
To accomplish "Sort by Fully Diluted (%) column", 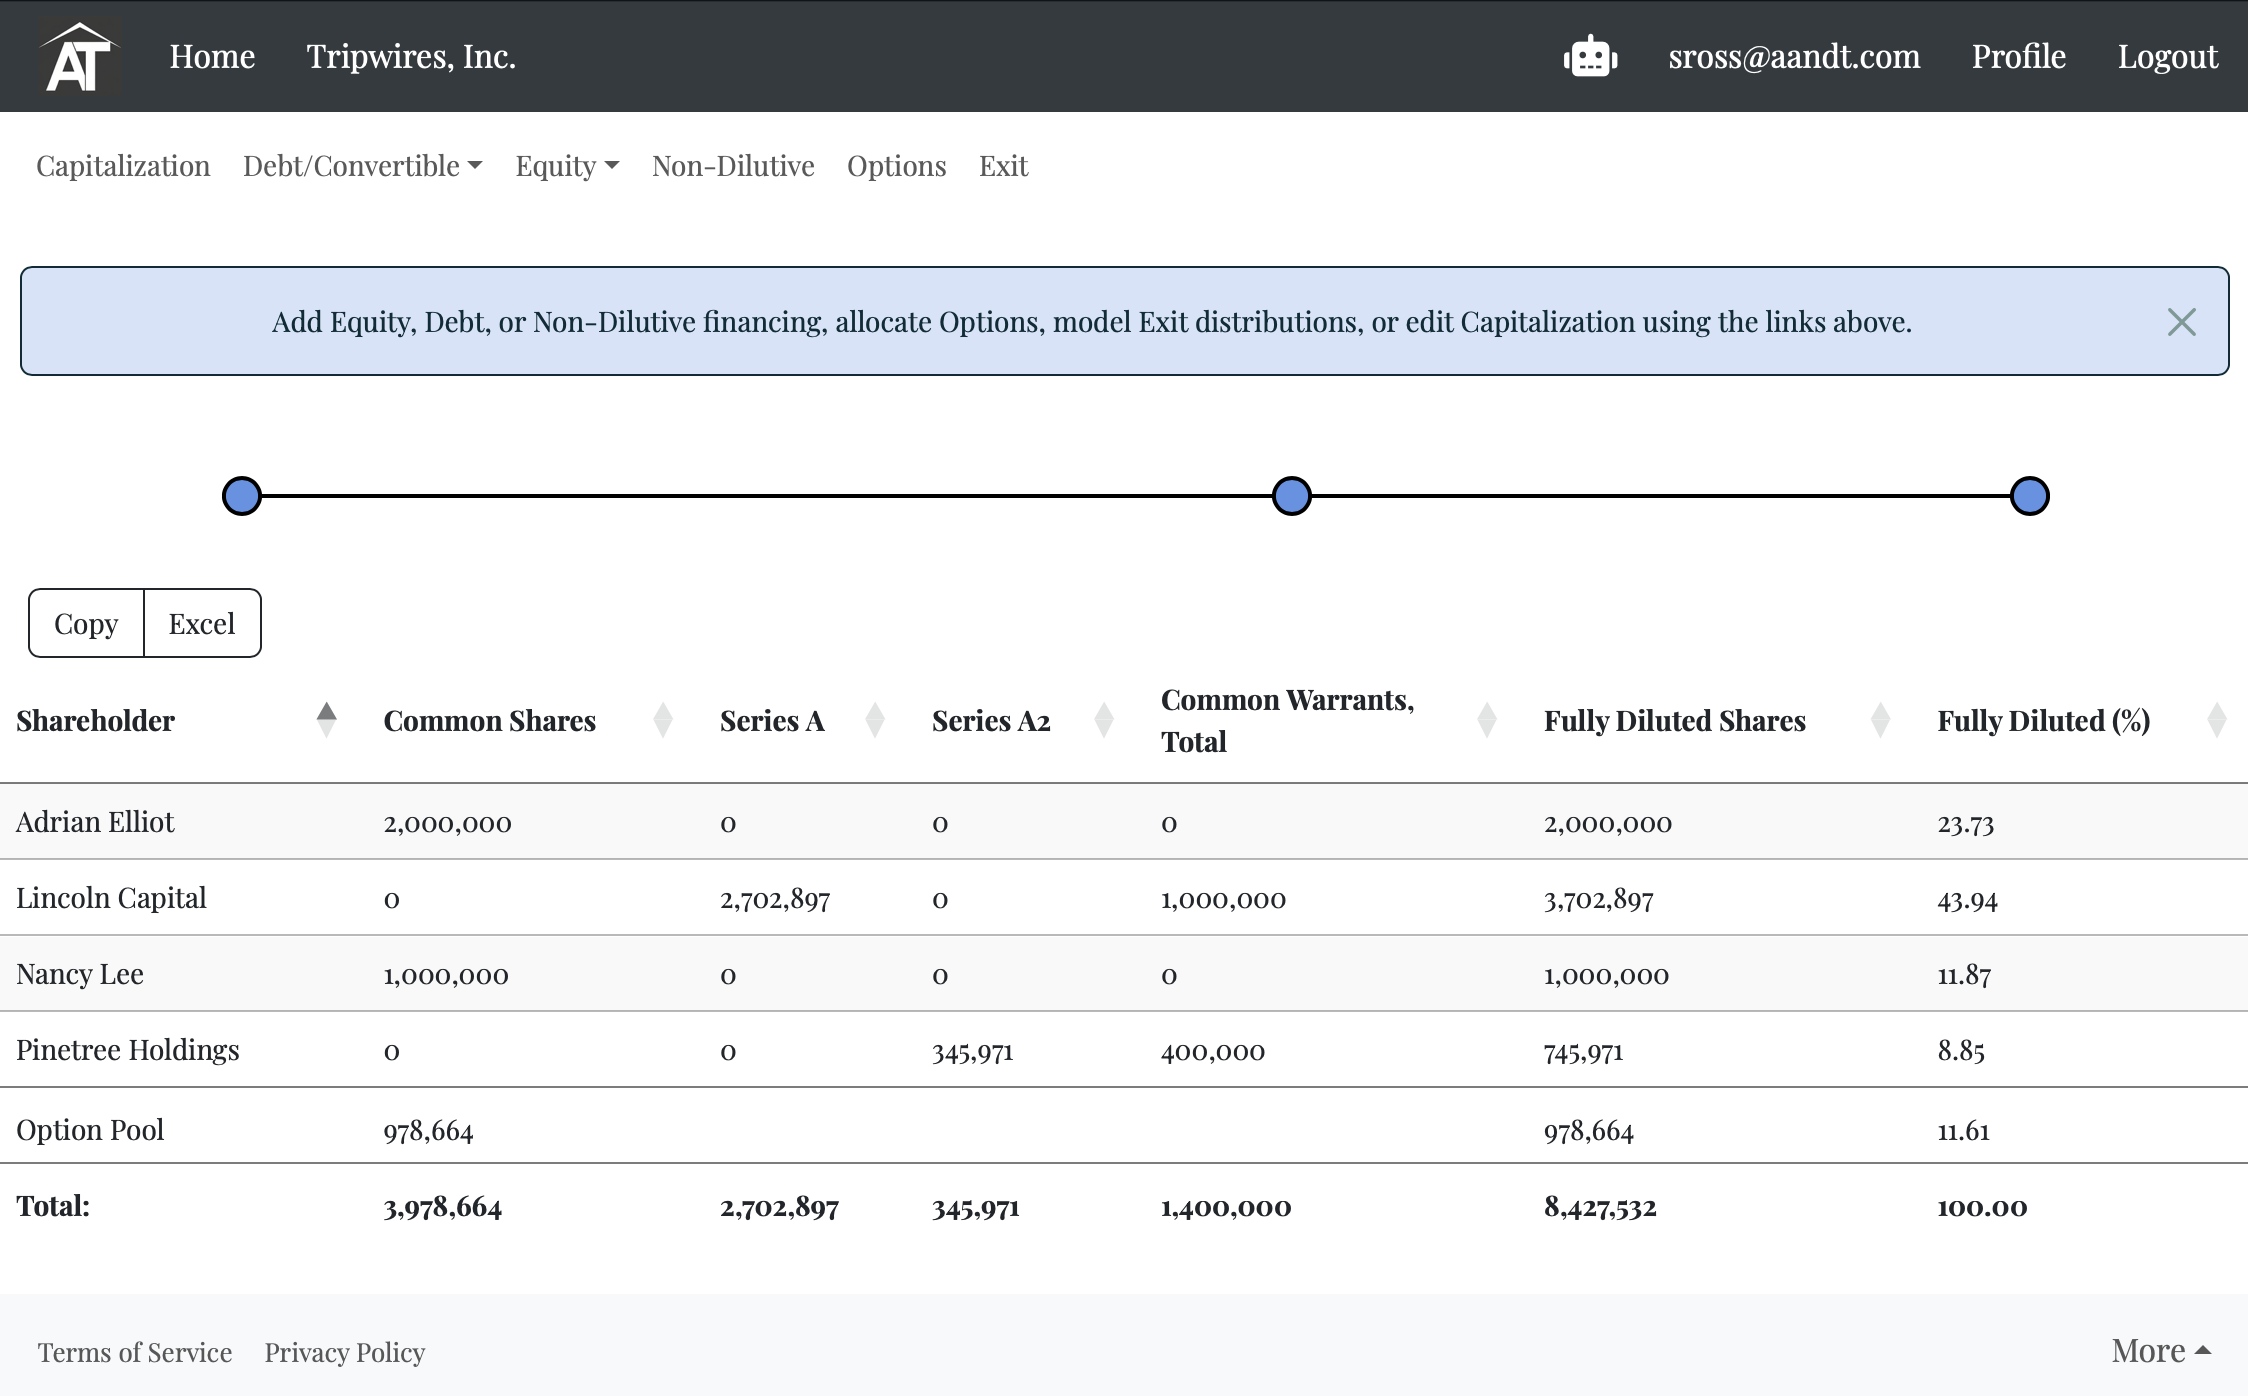I will coord(2216,720).
